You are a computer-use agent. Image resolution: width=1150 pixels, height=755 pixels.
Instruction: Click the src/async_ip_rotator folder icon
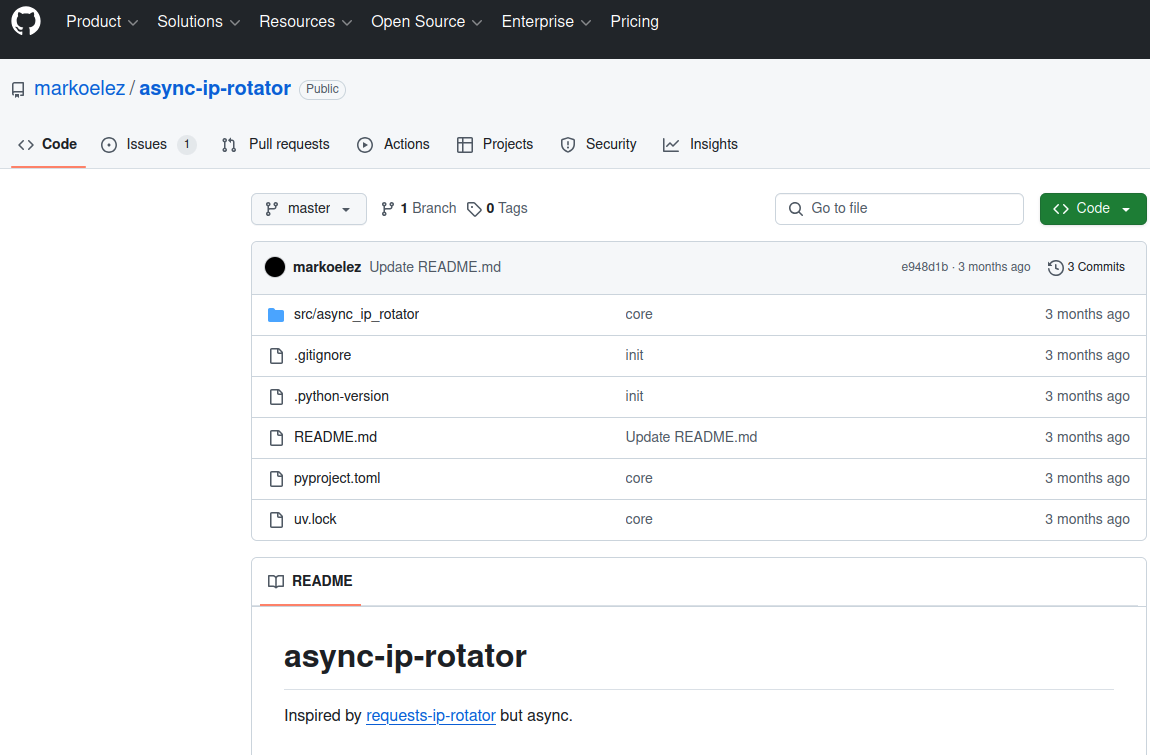pyautogui.click(x=276, y=314)
